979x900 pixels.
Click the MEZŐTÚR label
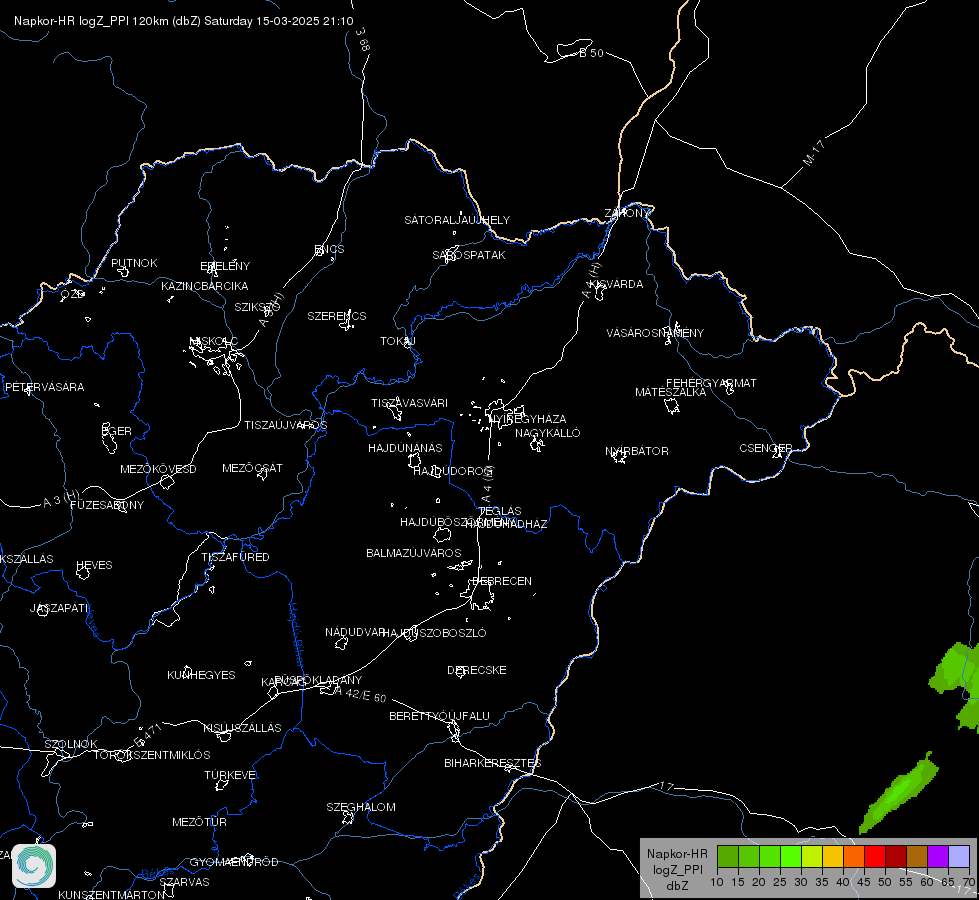coord(199,822)
